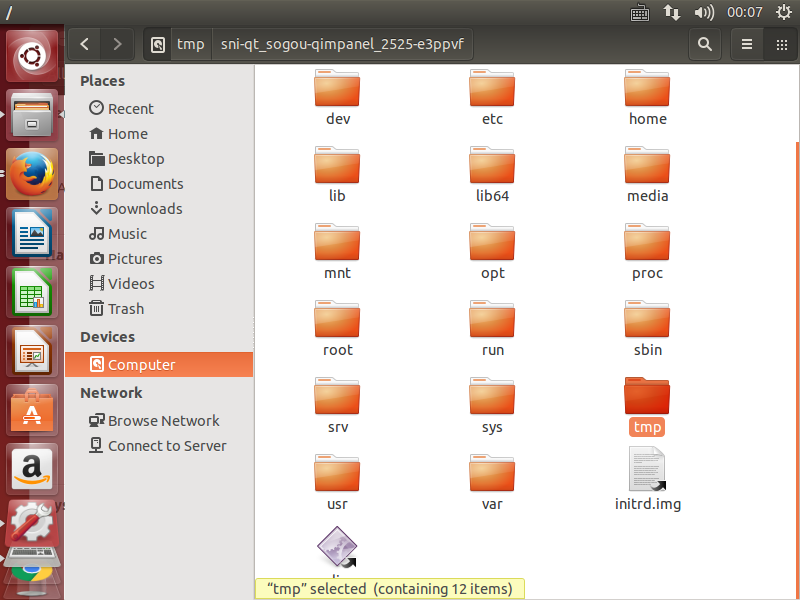Open Pictures in the sidebar

coord(159,259)
